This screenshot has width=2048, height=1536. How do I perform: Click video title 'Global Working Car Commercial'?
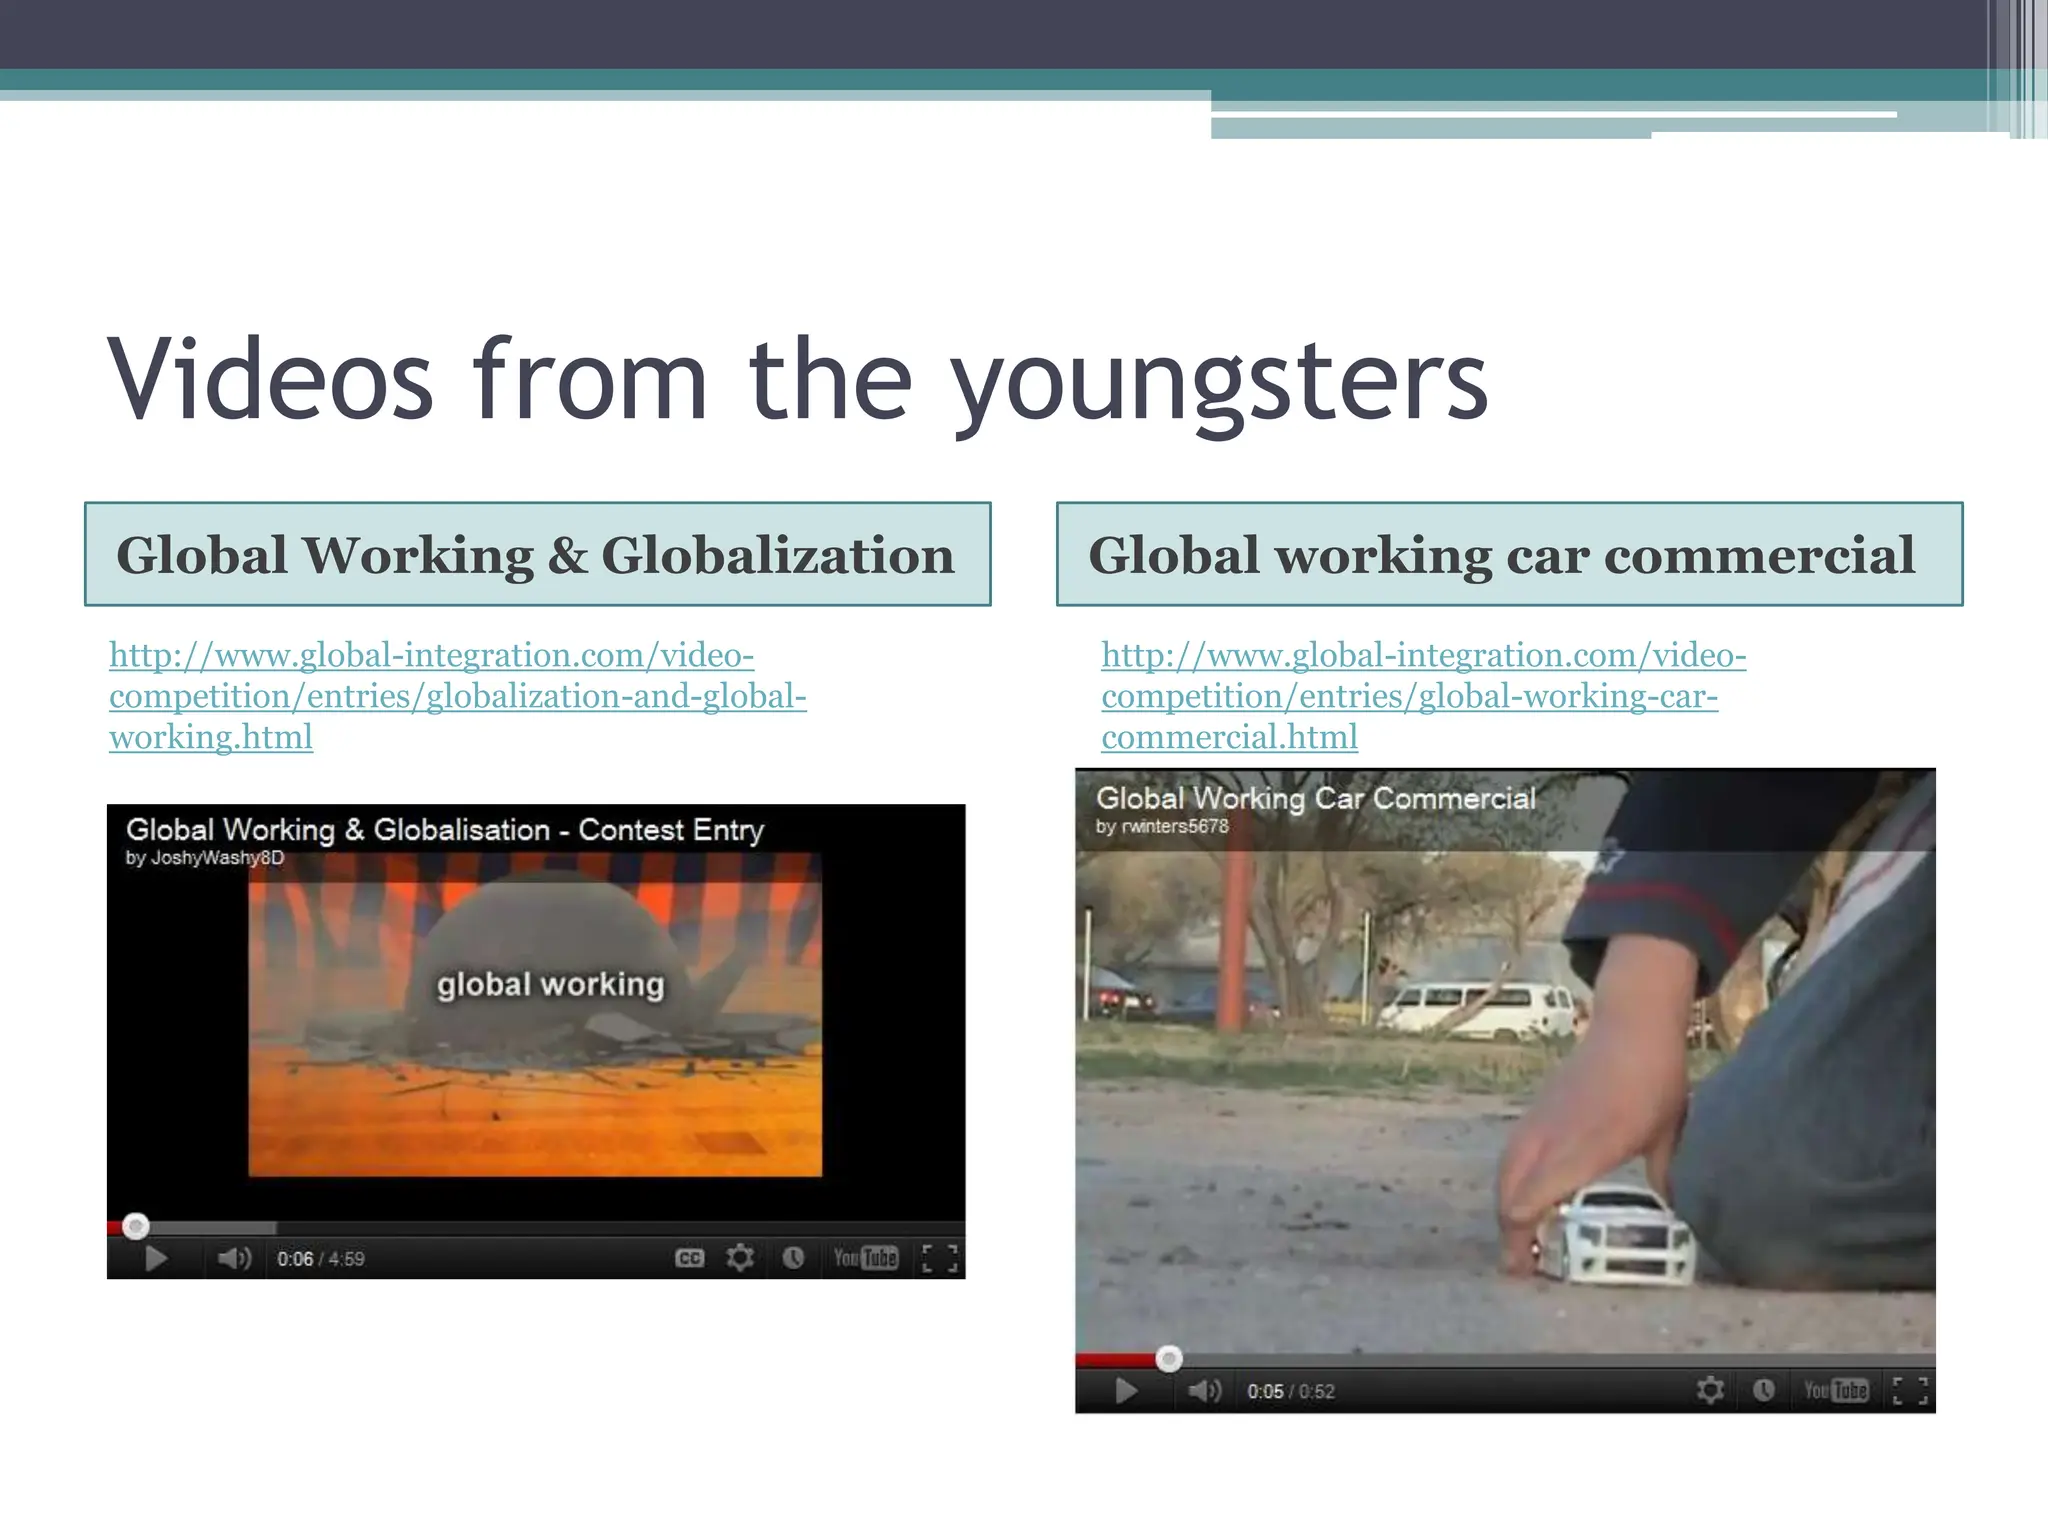[1316, 798]
